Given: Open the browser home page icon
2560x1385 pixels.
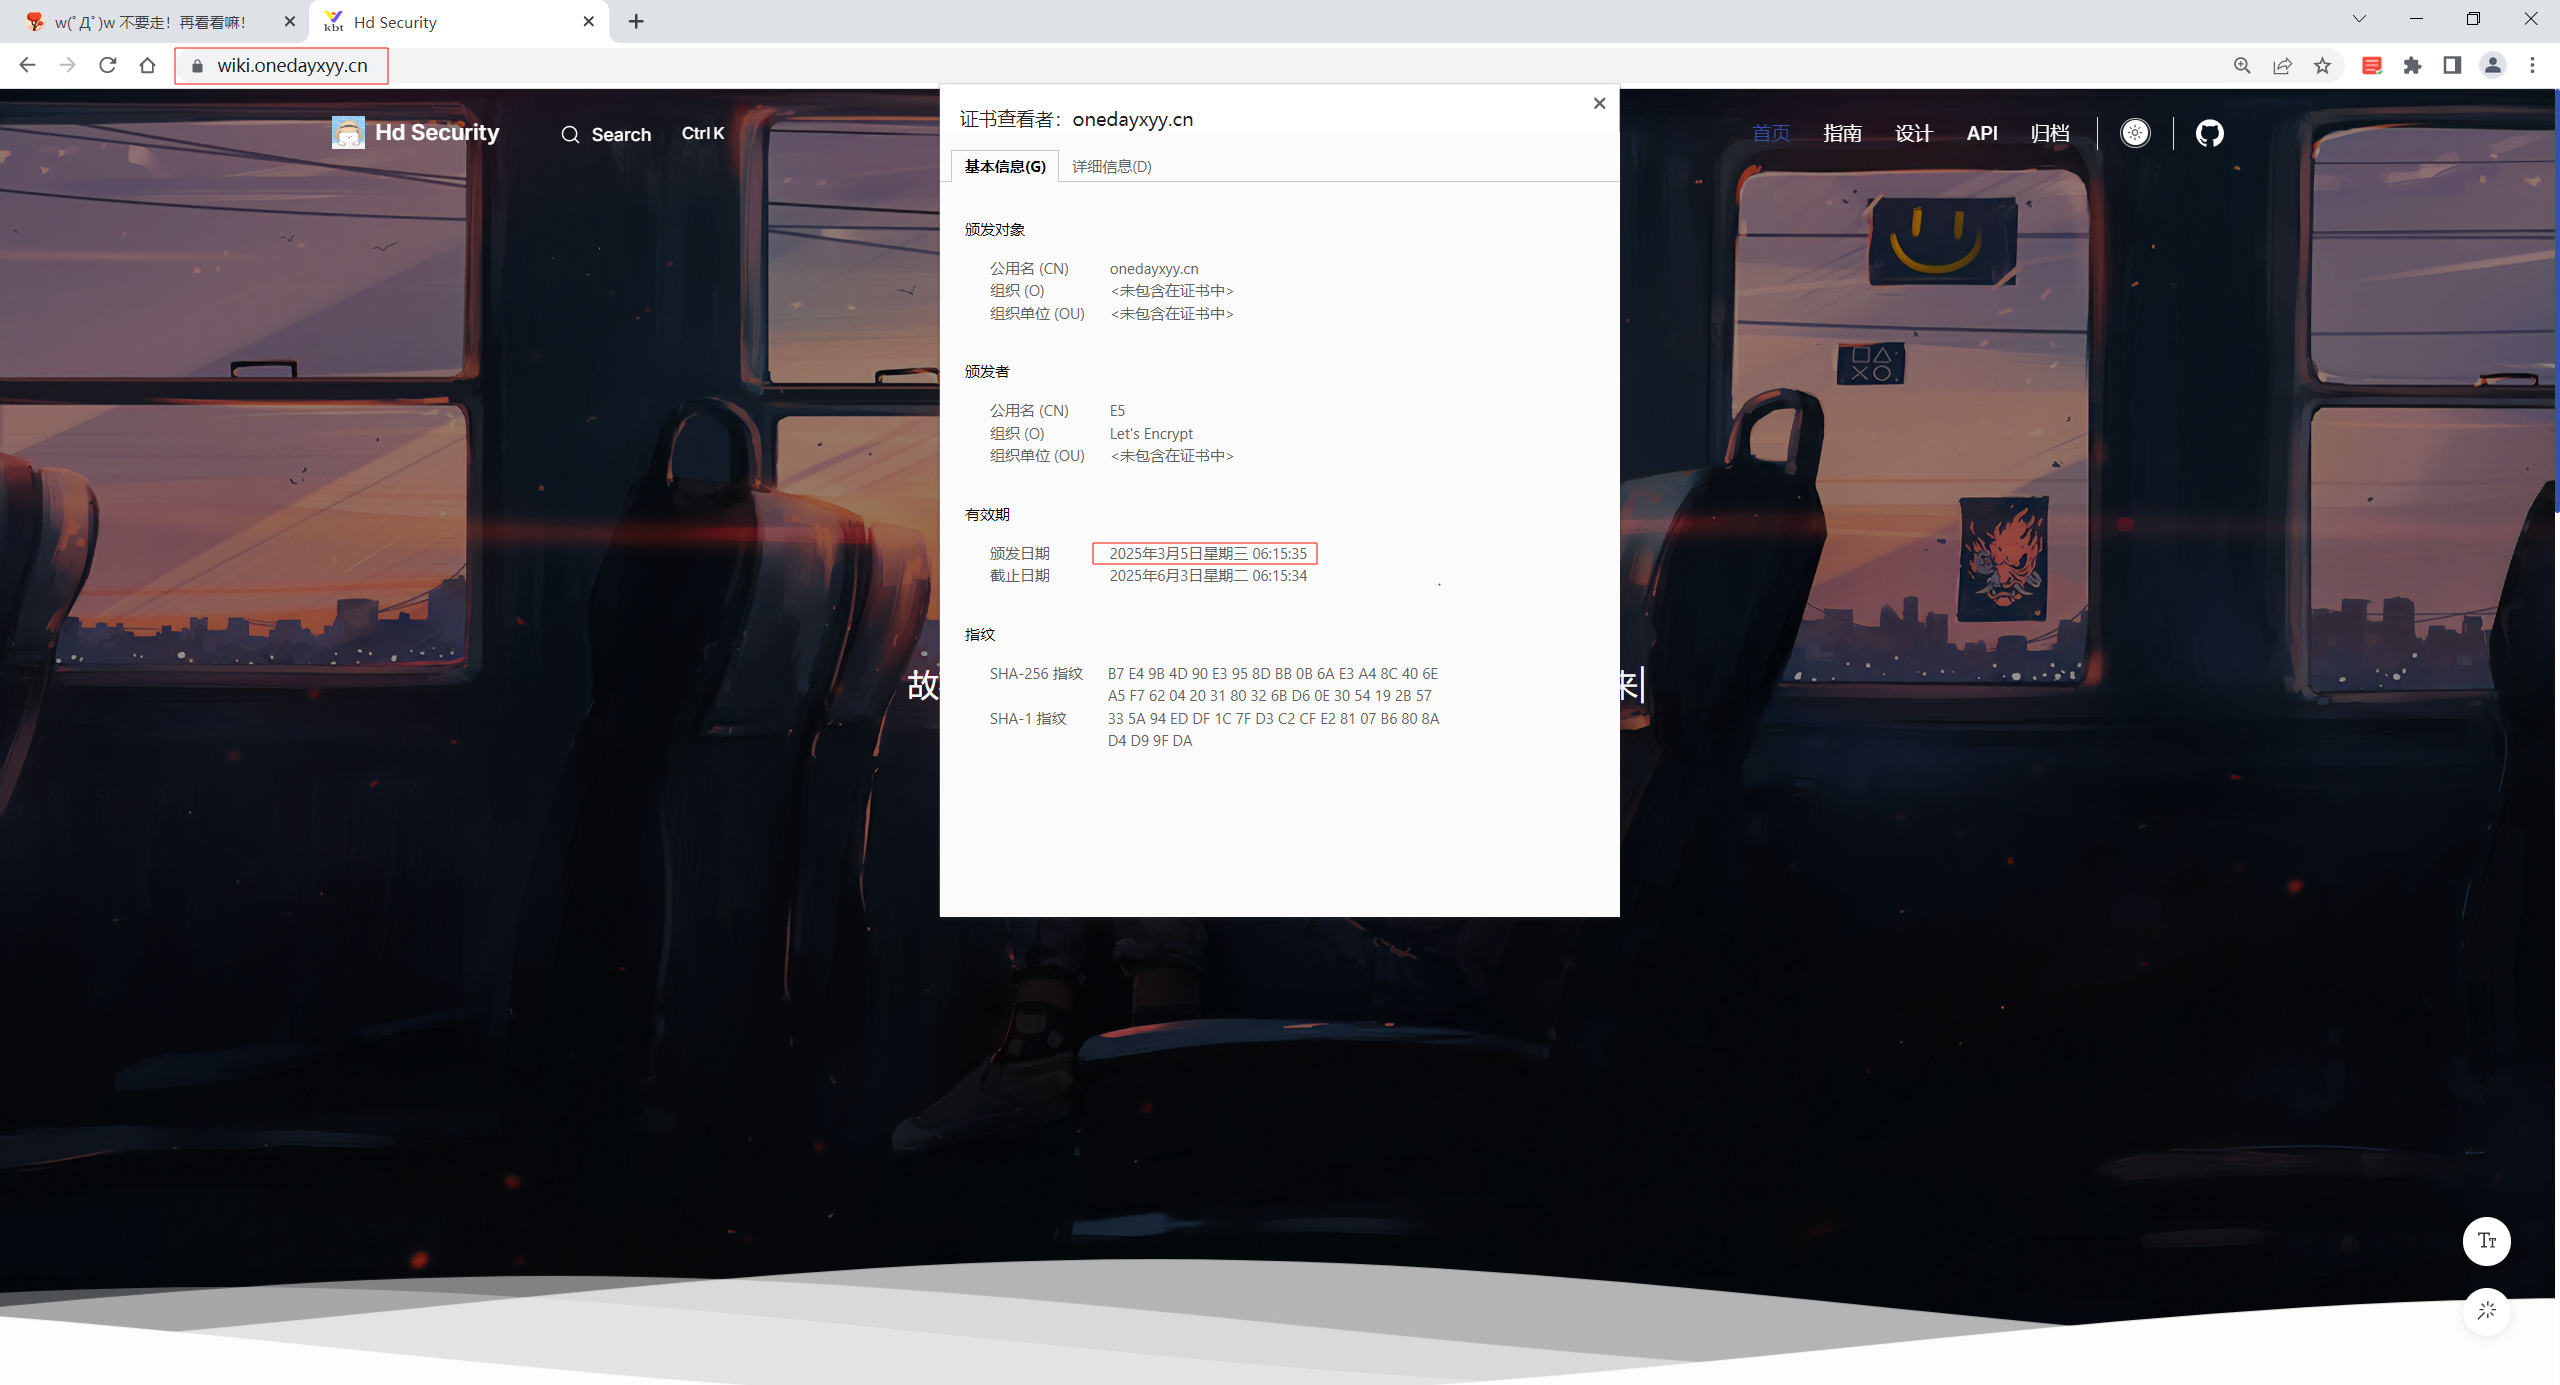Looking at the screenshot, I should coord(147,65).
